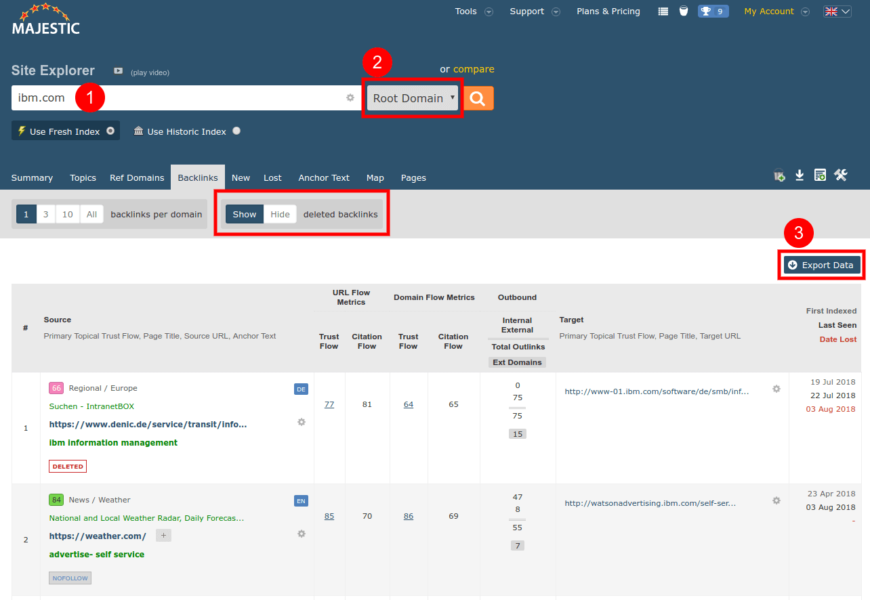
Task: Open the list view icon in top bar
Action: click(x=663, y=11)
